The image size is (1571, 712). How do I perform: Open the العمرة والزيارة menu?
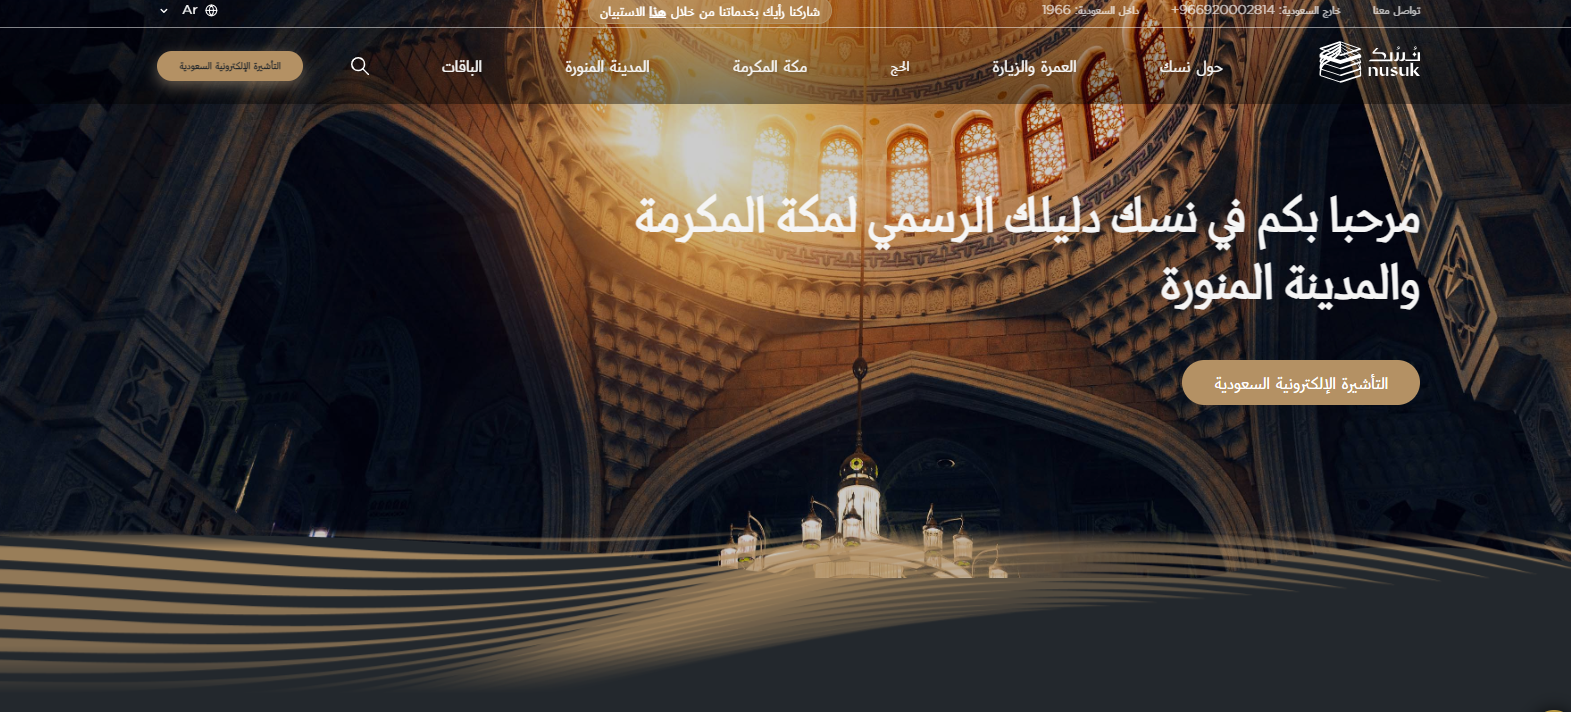coord(1034,67)
